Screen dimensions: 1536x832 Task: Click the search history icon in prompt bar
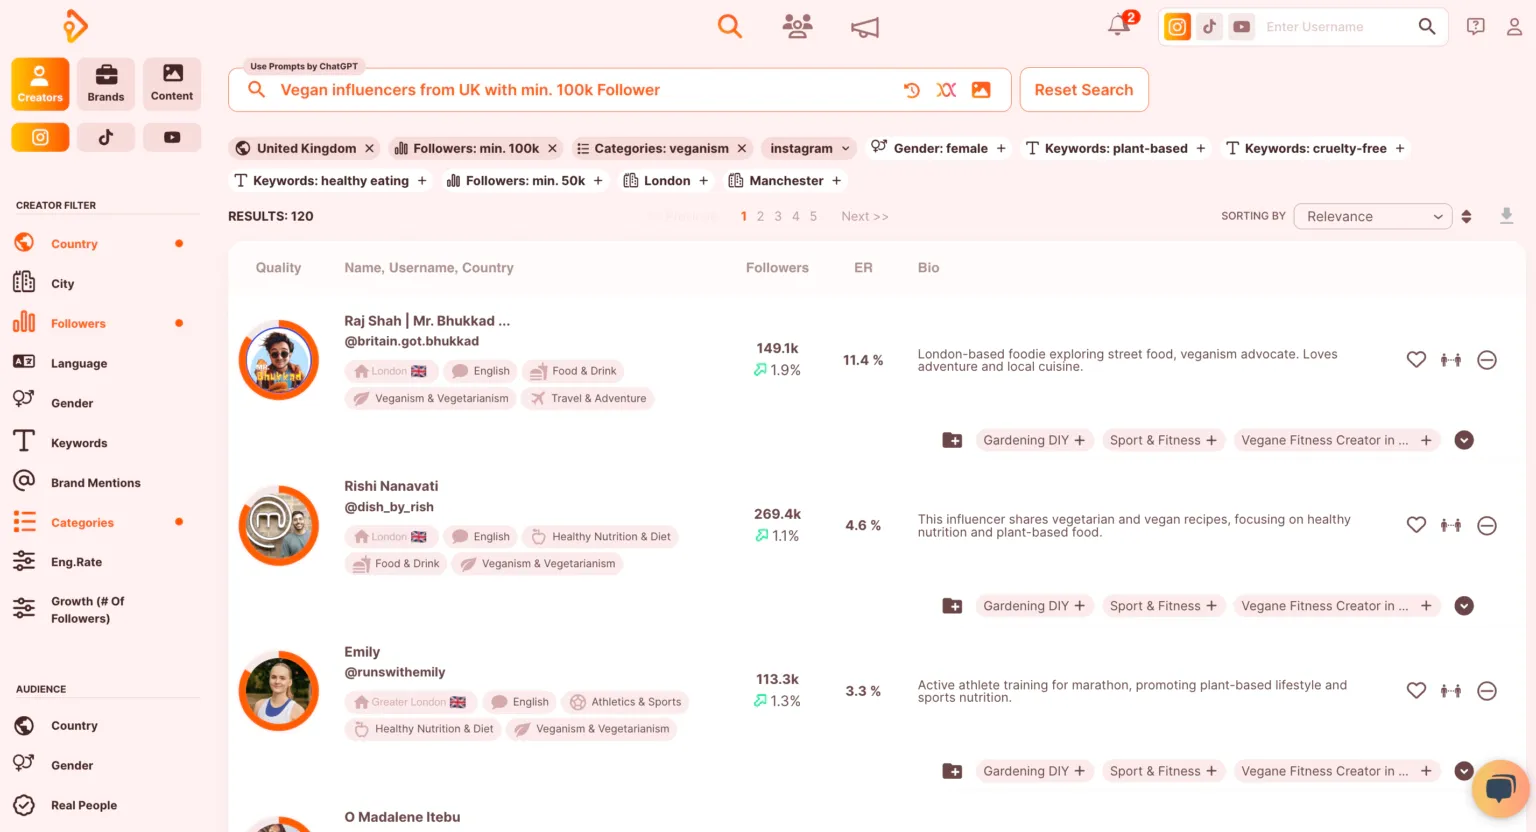click(912, 90)
